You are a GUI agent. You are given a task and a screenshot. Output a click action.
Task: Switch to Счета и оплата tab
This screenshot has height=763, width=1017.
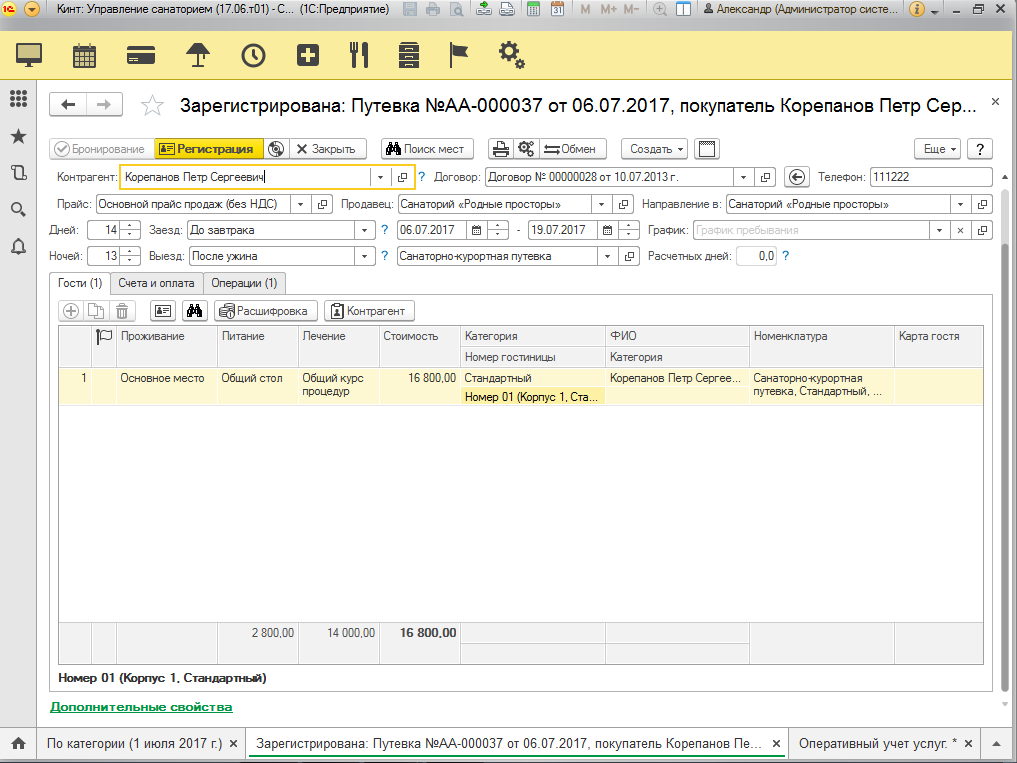pyautogui.click(x=156, y=283)
